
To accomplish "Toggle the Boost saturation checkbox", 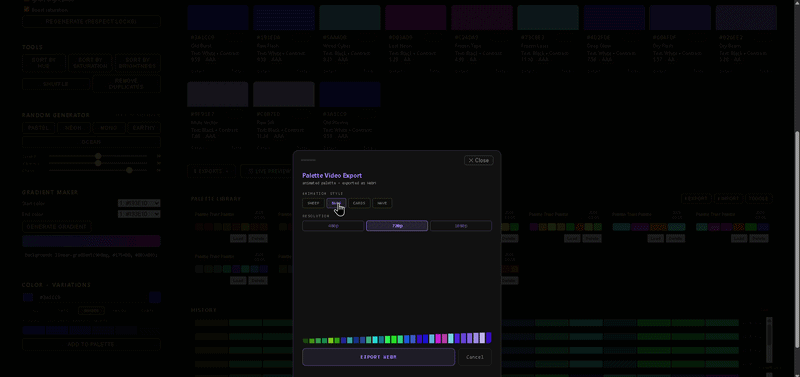I will point(27,9).
